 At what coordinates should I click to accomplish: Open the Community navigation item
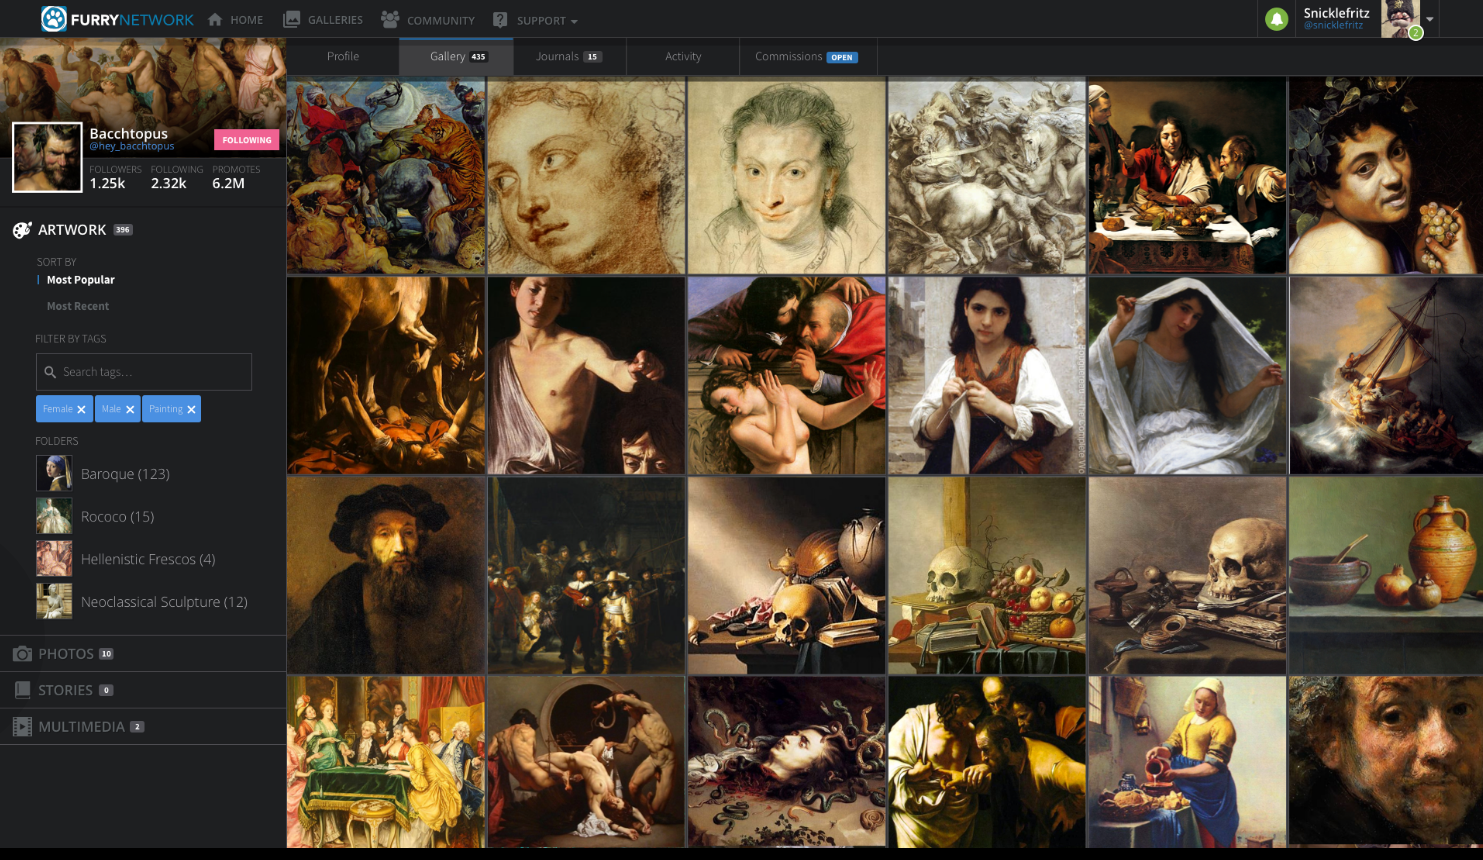coord(428,20)
